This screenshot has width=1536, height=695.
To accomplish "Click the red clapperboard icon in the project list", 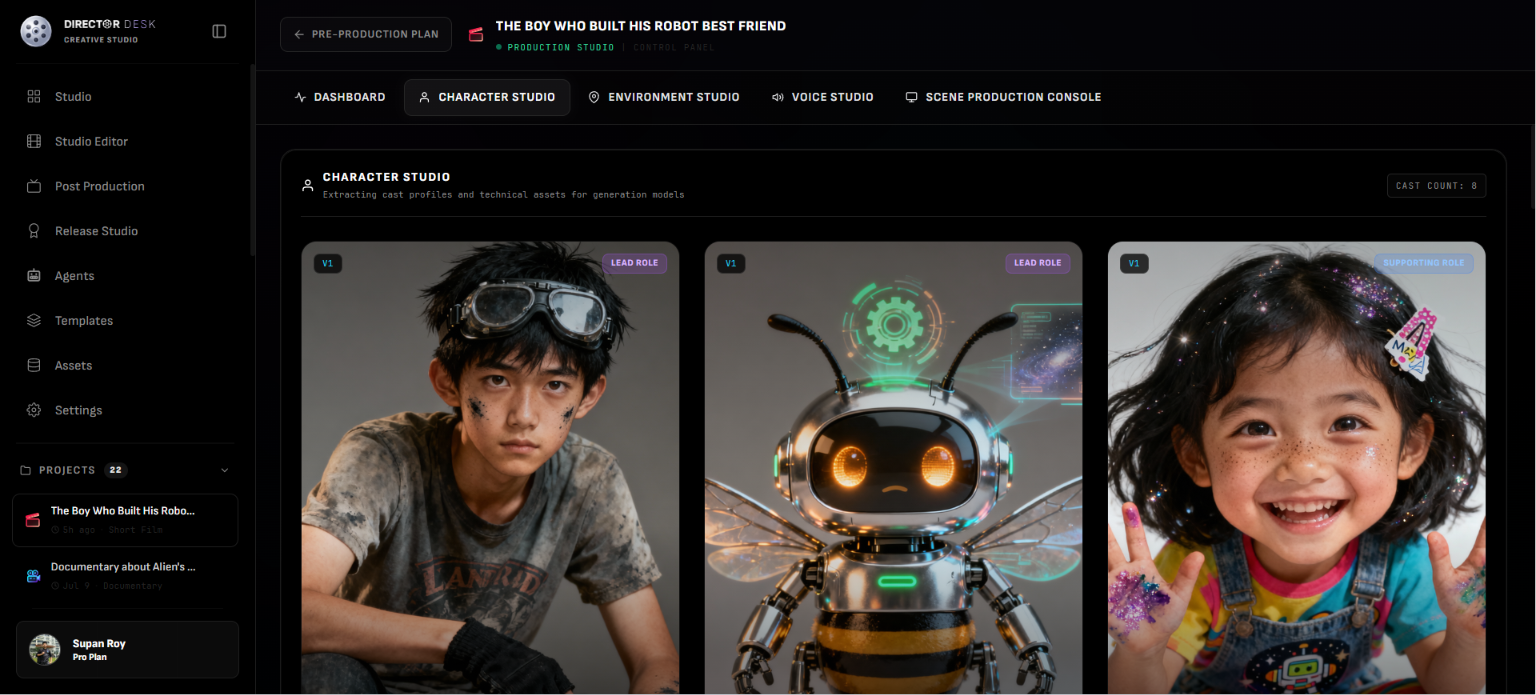I will pyautogui.click(x=33, y=520).
